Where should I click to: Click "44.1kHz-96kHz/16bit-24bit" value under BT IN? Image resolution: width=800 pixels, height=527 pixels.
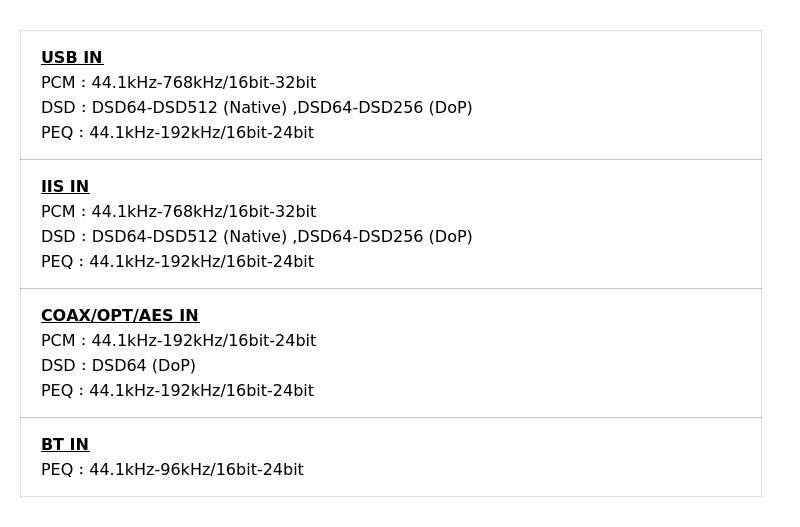click(x=196, y=470)
